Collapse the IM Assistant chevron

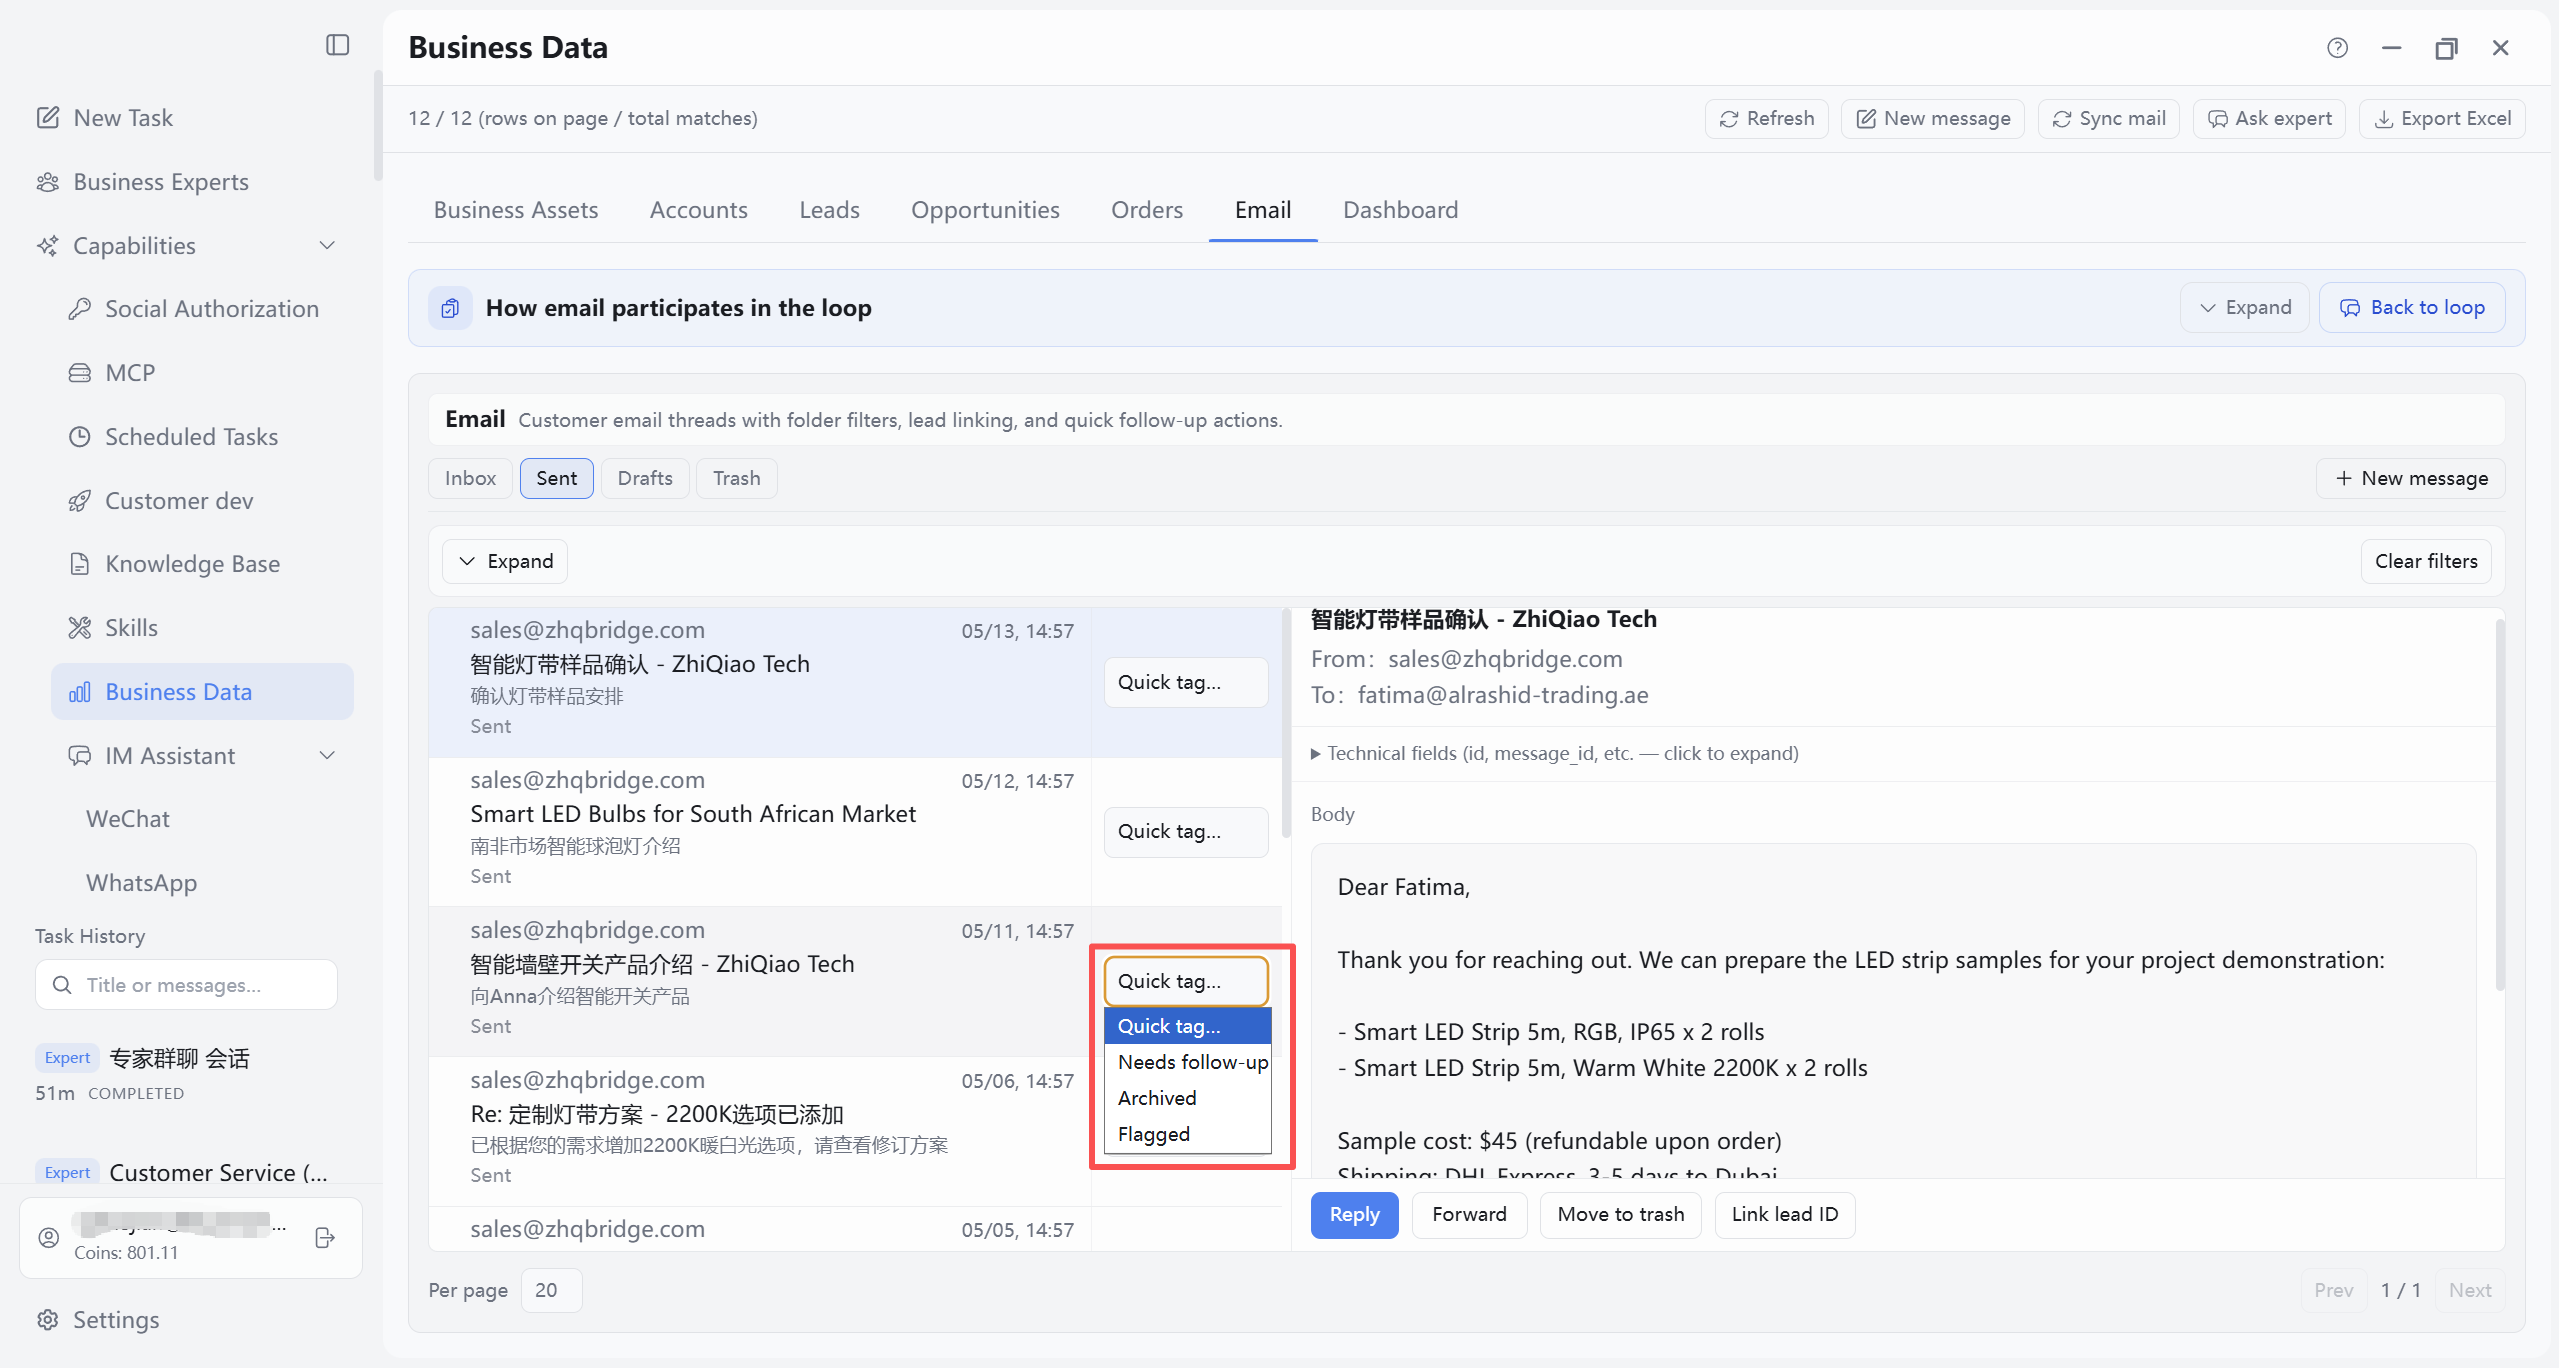pyautogui.click(x=327, y=756)
